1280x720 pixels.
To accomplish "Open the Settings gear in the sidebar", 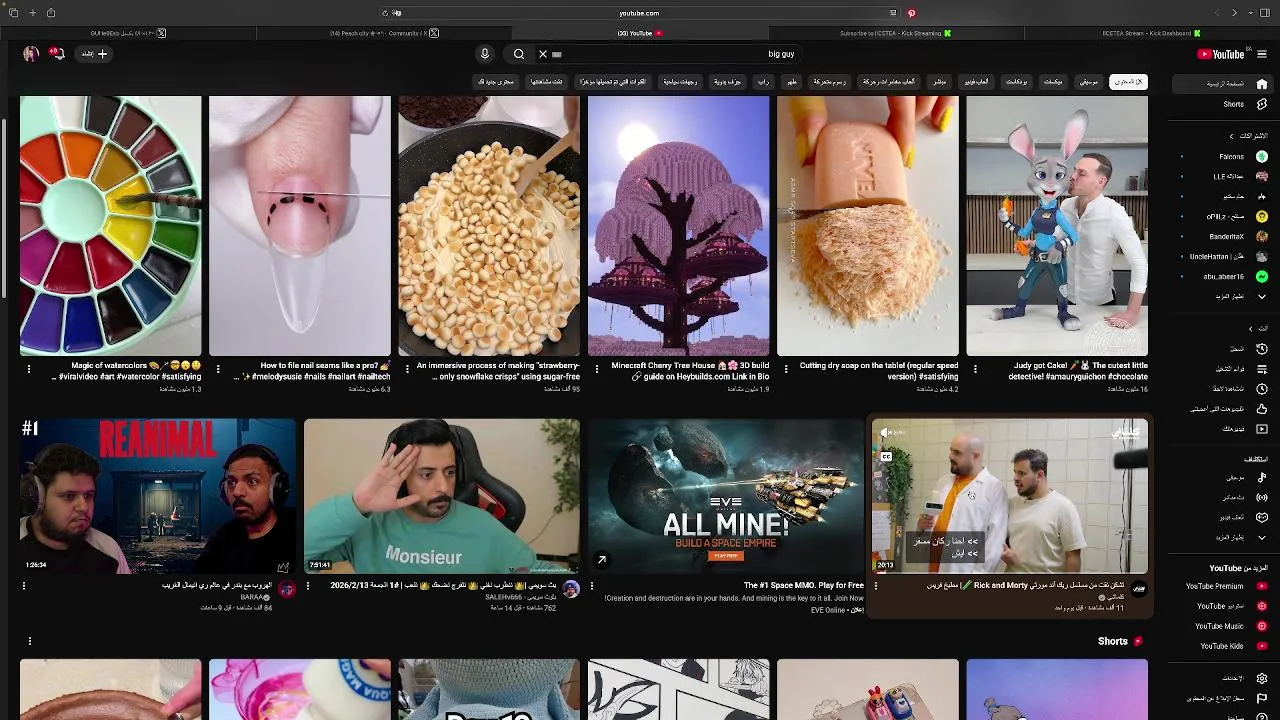I will [1262, 678].
